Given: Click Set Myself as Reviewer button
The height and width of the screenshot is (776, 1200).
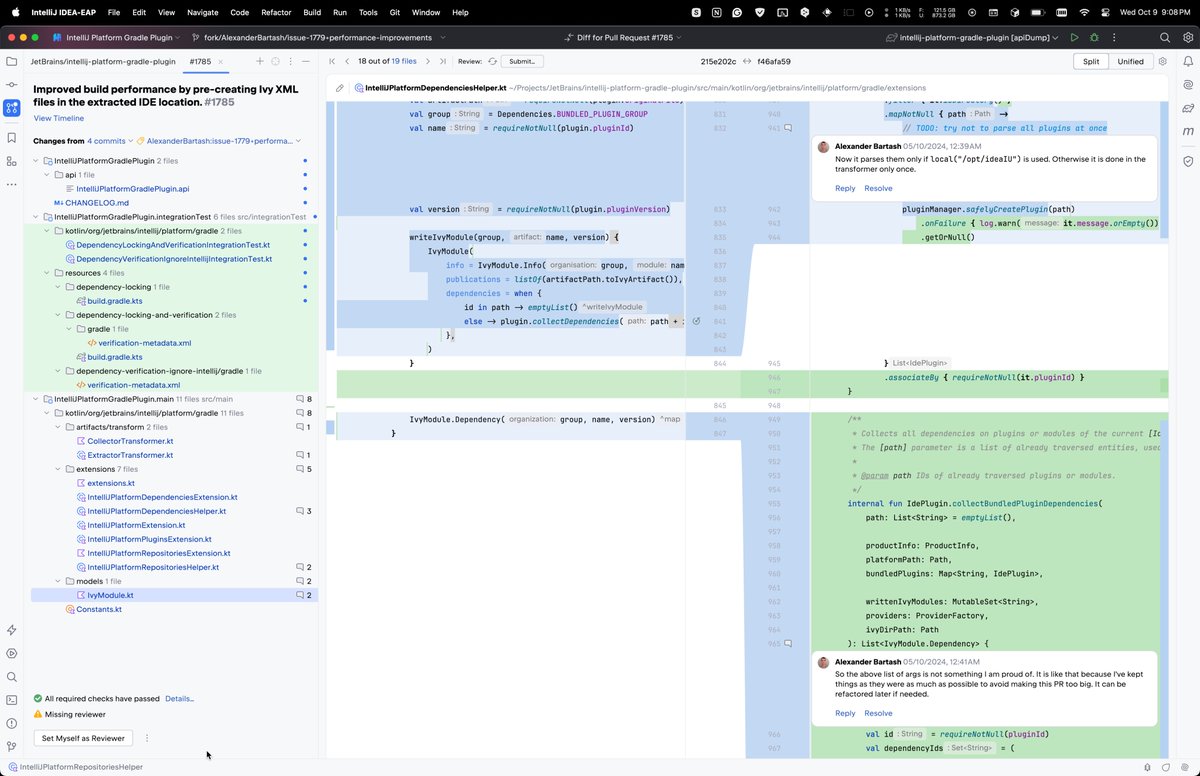Looking at the screenshot, I should point(83,738).
